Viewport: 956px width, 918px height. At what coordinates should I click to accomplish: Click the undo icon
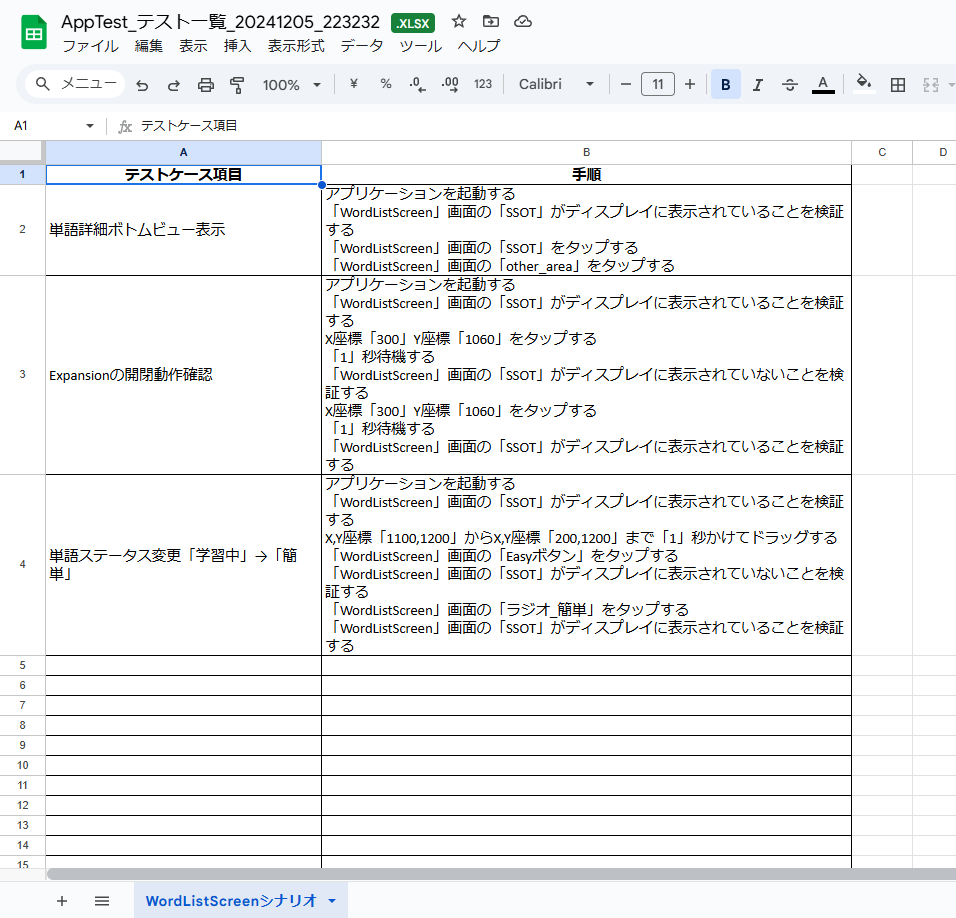[141, 84]
